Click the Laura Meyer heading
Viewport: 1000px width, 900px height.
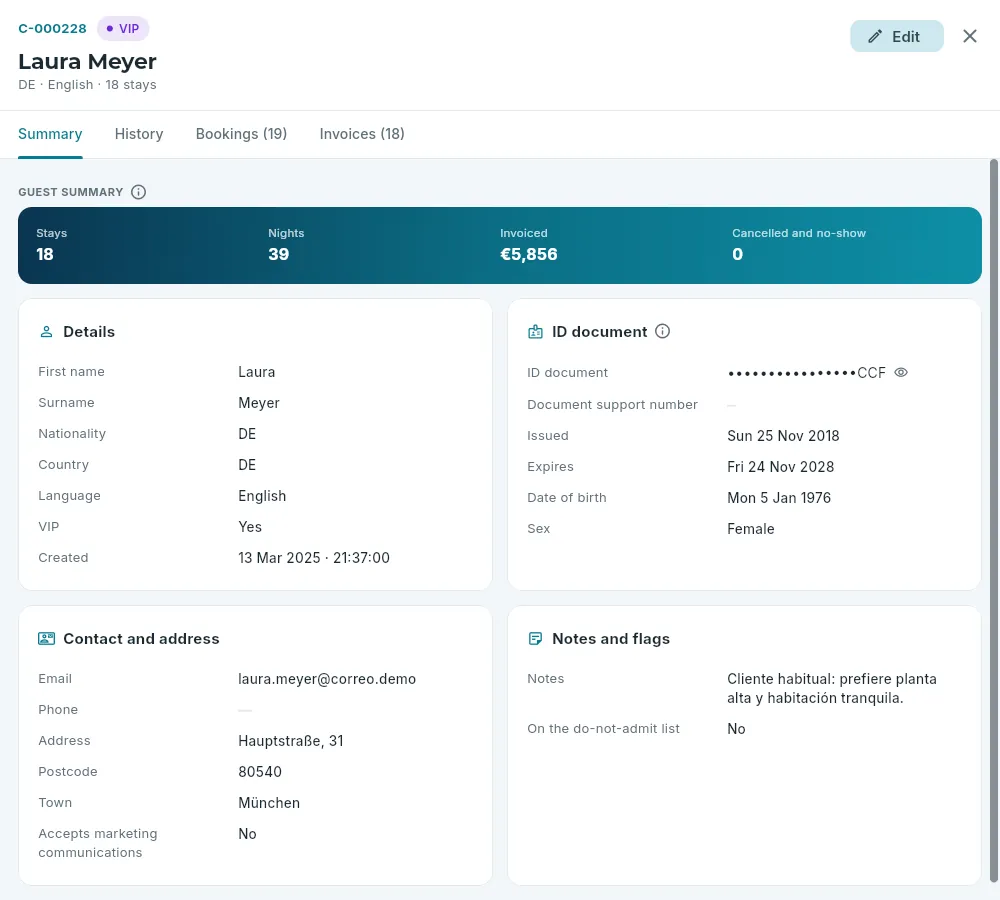pyautogui.click(x=87, y=62)
